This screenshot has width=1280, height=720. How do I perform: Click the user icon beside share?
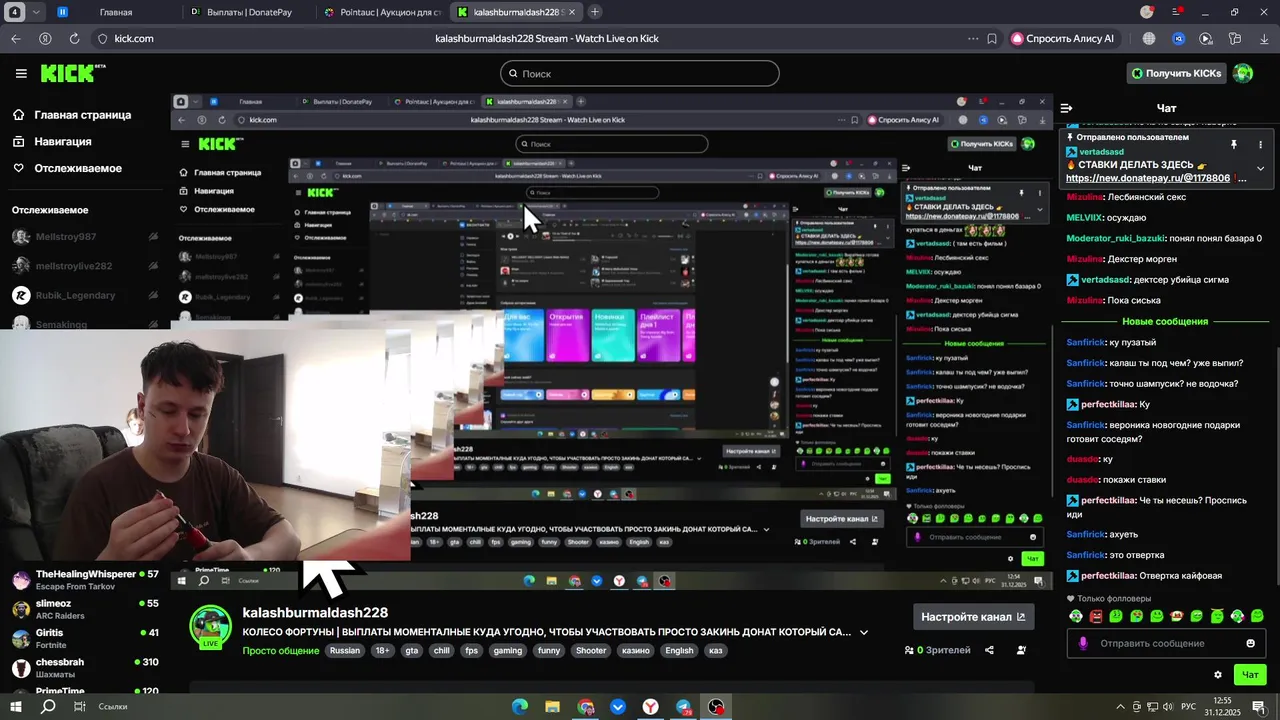1021,650
